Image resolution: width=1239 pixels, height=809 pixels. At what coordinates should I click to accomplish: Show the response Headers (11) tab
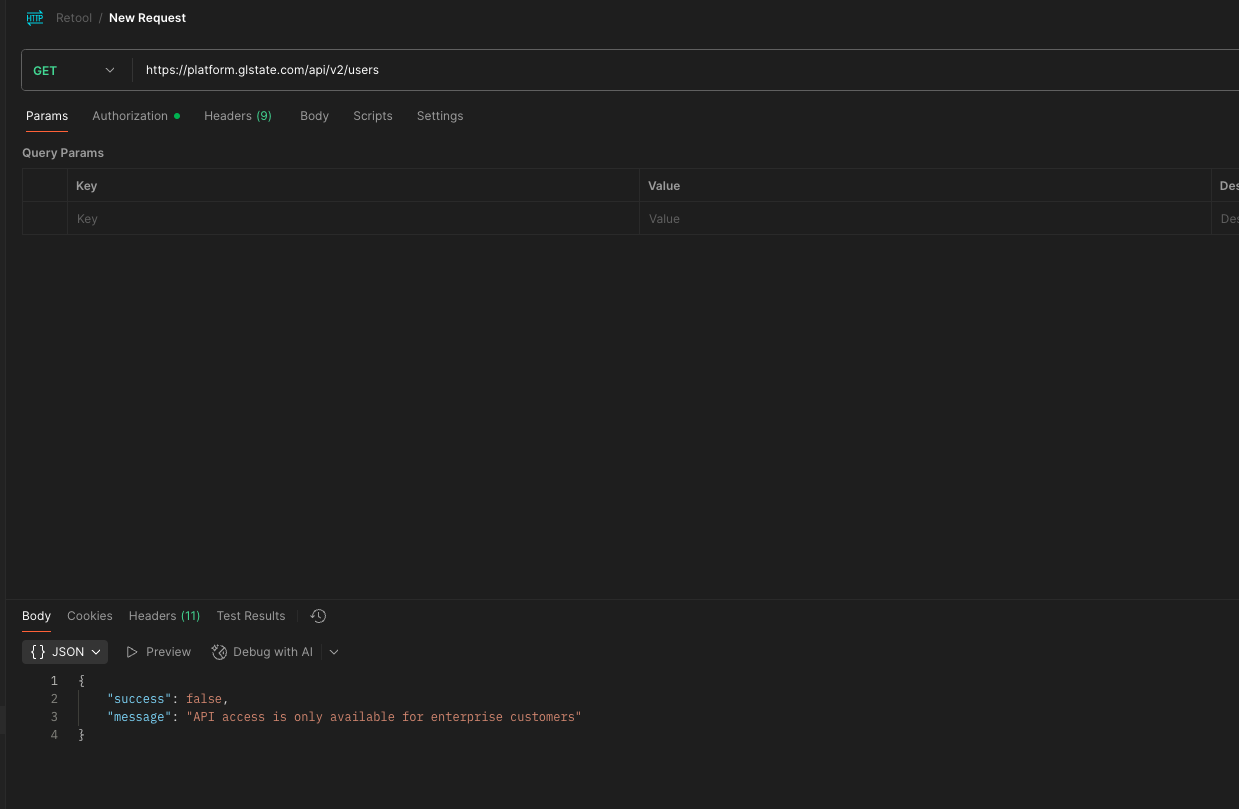[x=164, y=616]
